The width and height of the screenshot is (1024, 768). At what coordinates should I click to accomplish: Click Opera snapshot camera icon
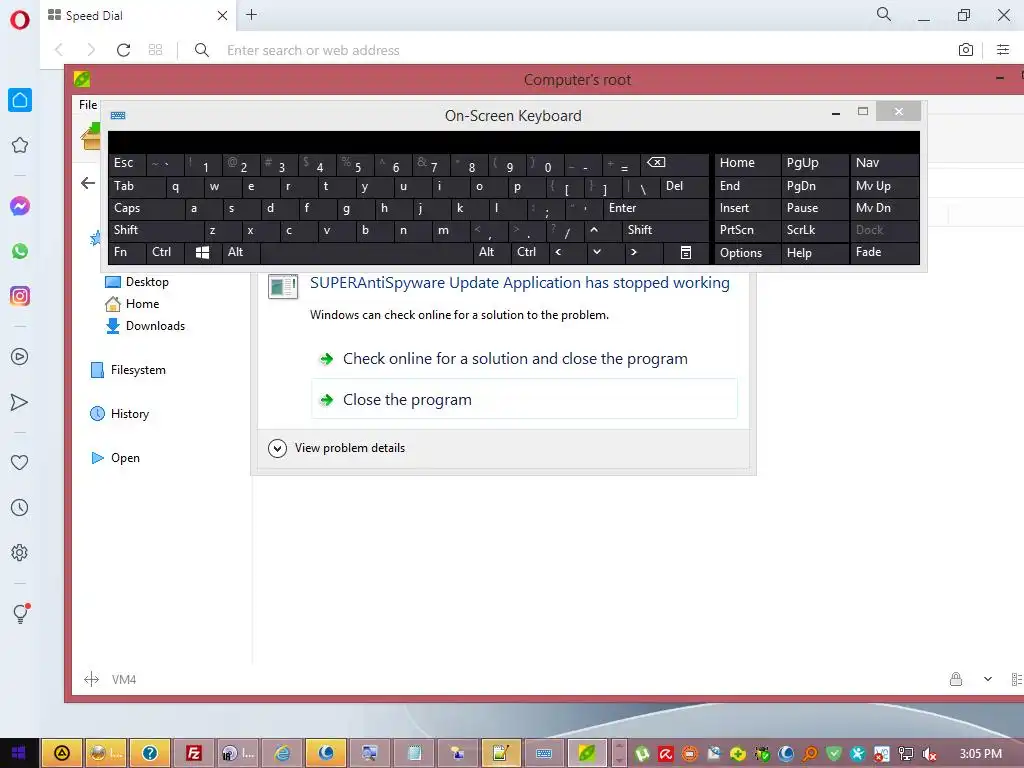point(966,50)
